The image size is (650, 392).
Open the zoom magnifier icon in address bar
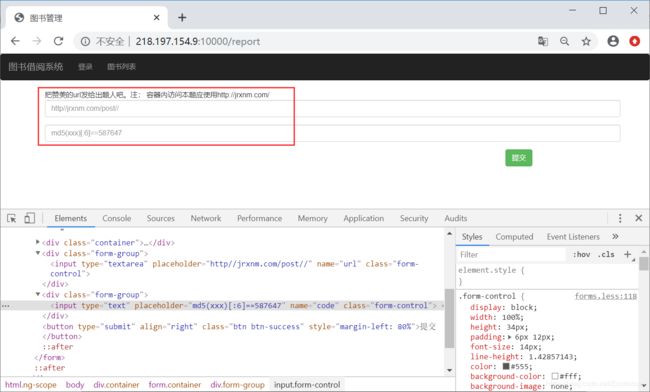click(x=564, y=41)
